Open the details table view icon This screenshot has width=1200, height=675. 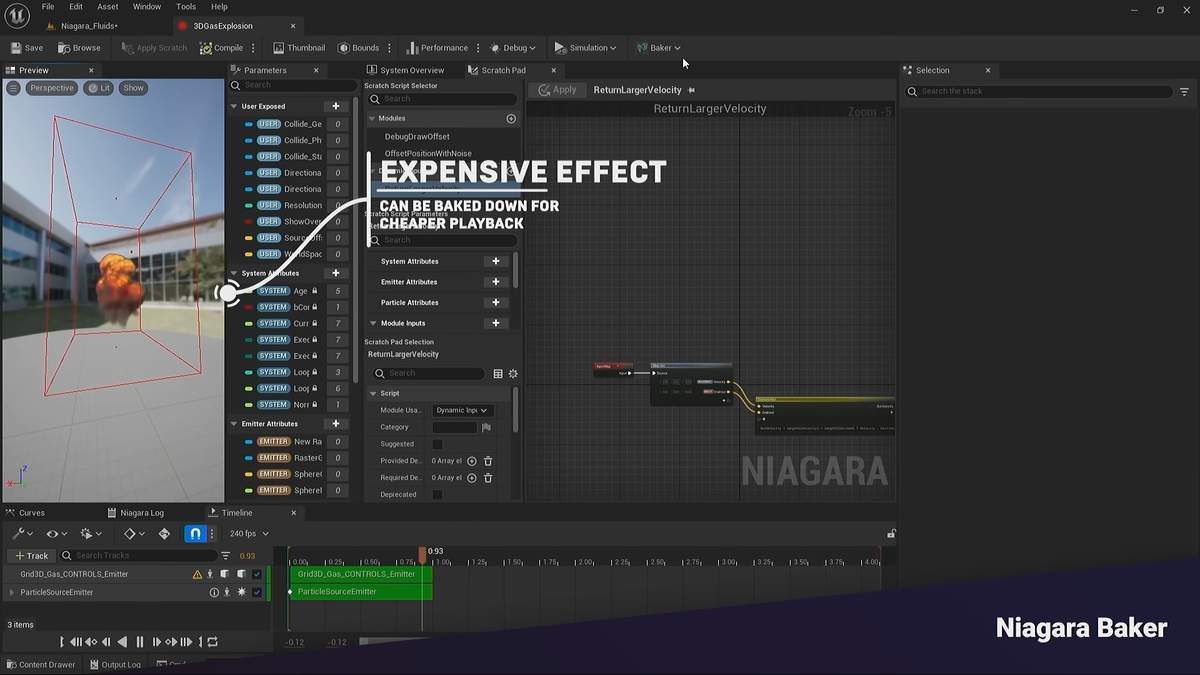(x=498, y=374)
